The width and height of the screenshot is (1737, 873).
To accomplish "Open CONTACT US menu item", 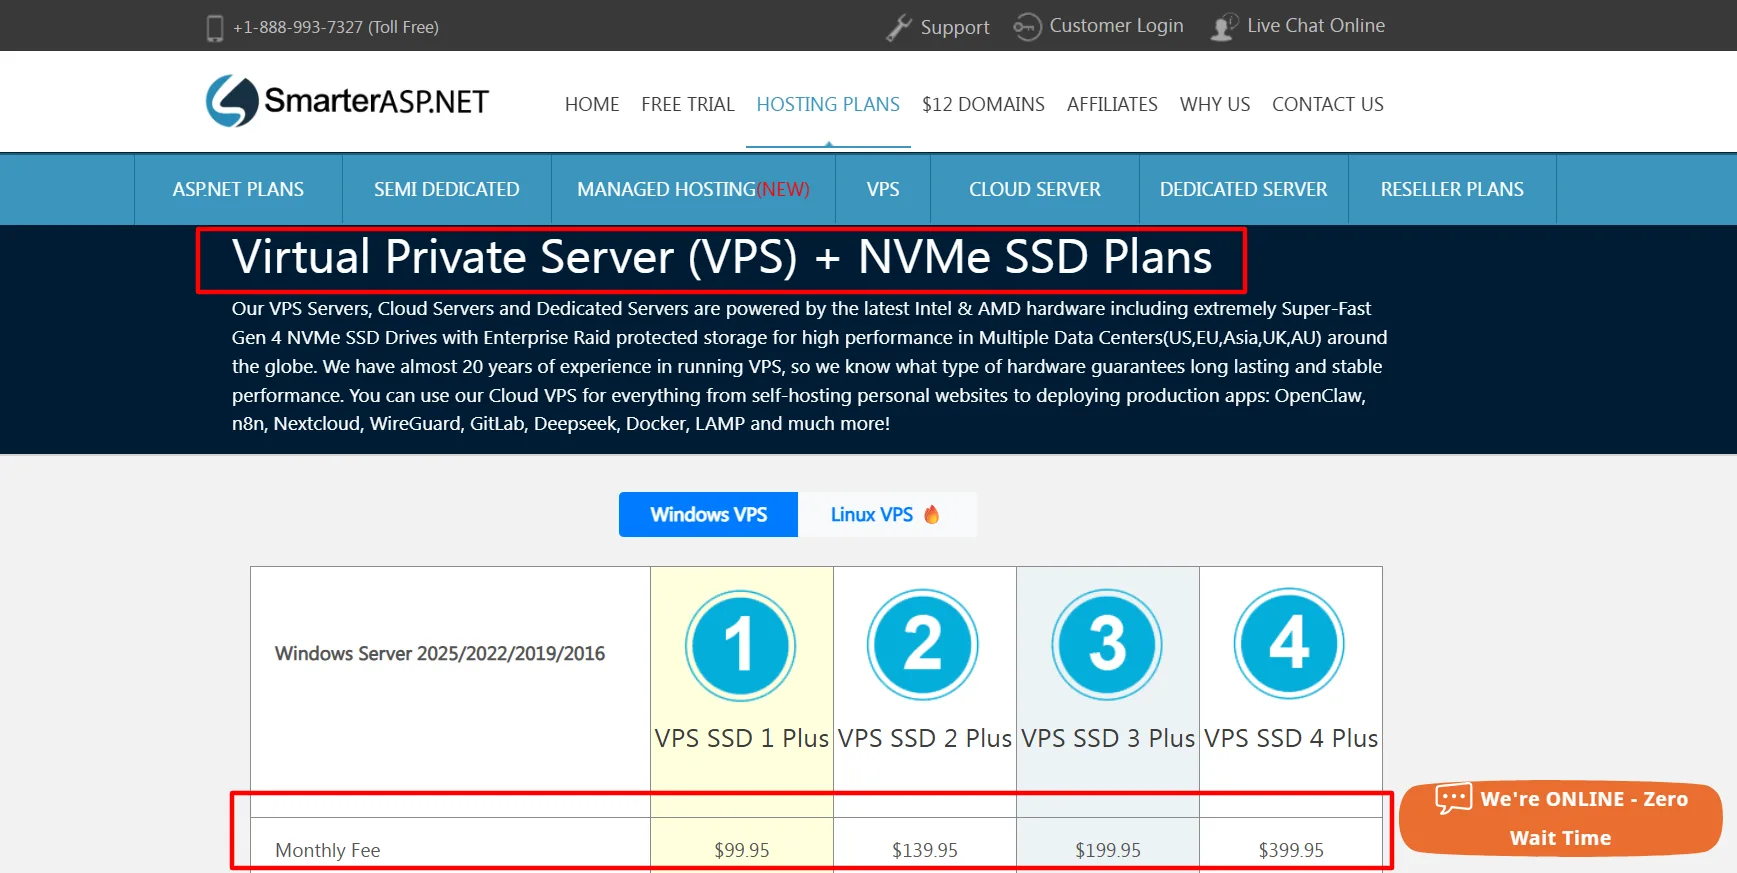I will [1328, 104].
